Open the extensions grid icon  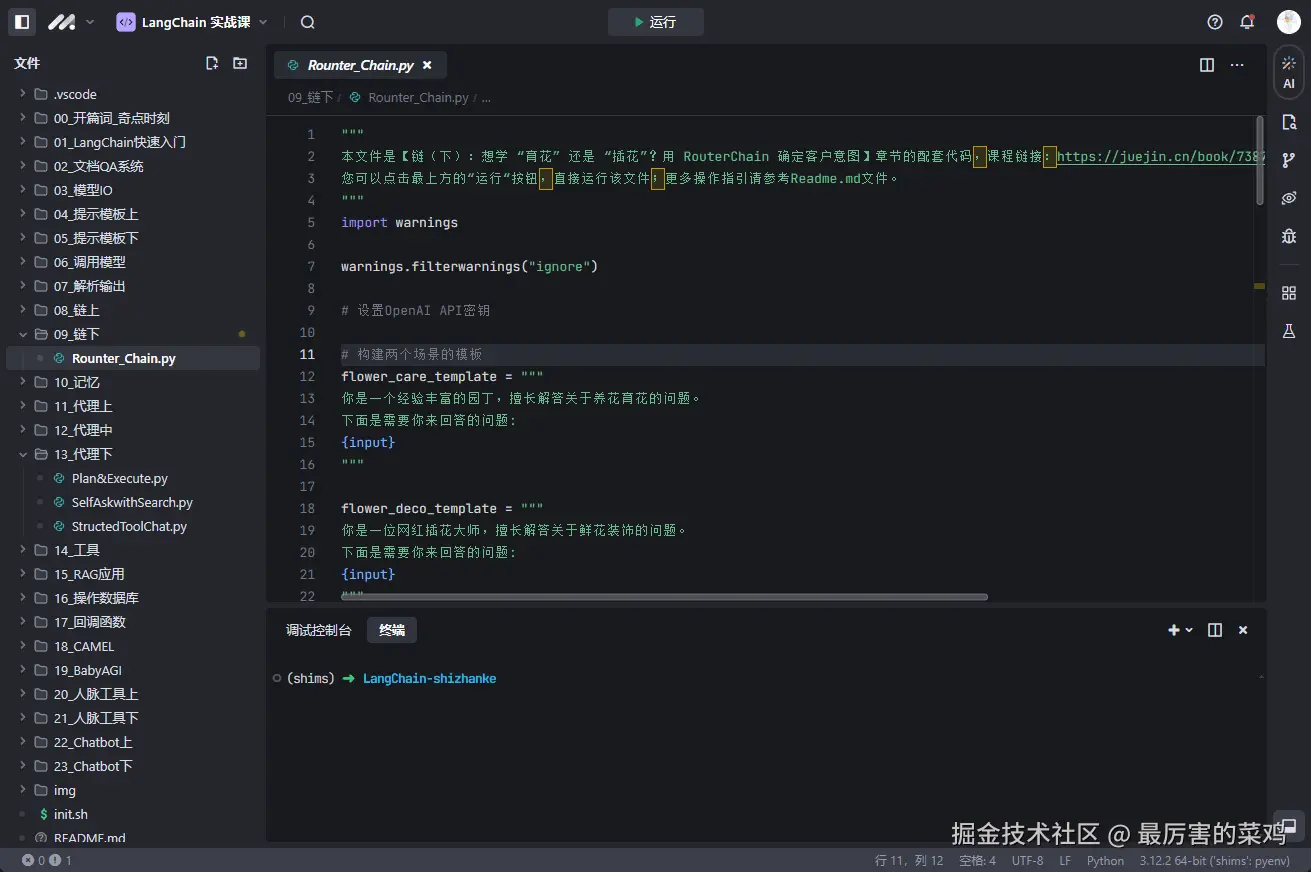[1289, 292]
